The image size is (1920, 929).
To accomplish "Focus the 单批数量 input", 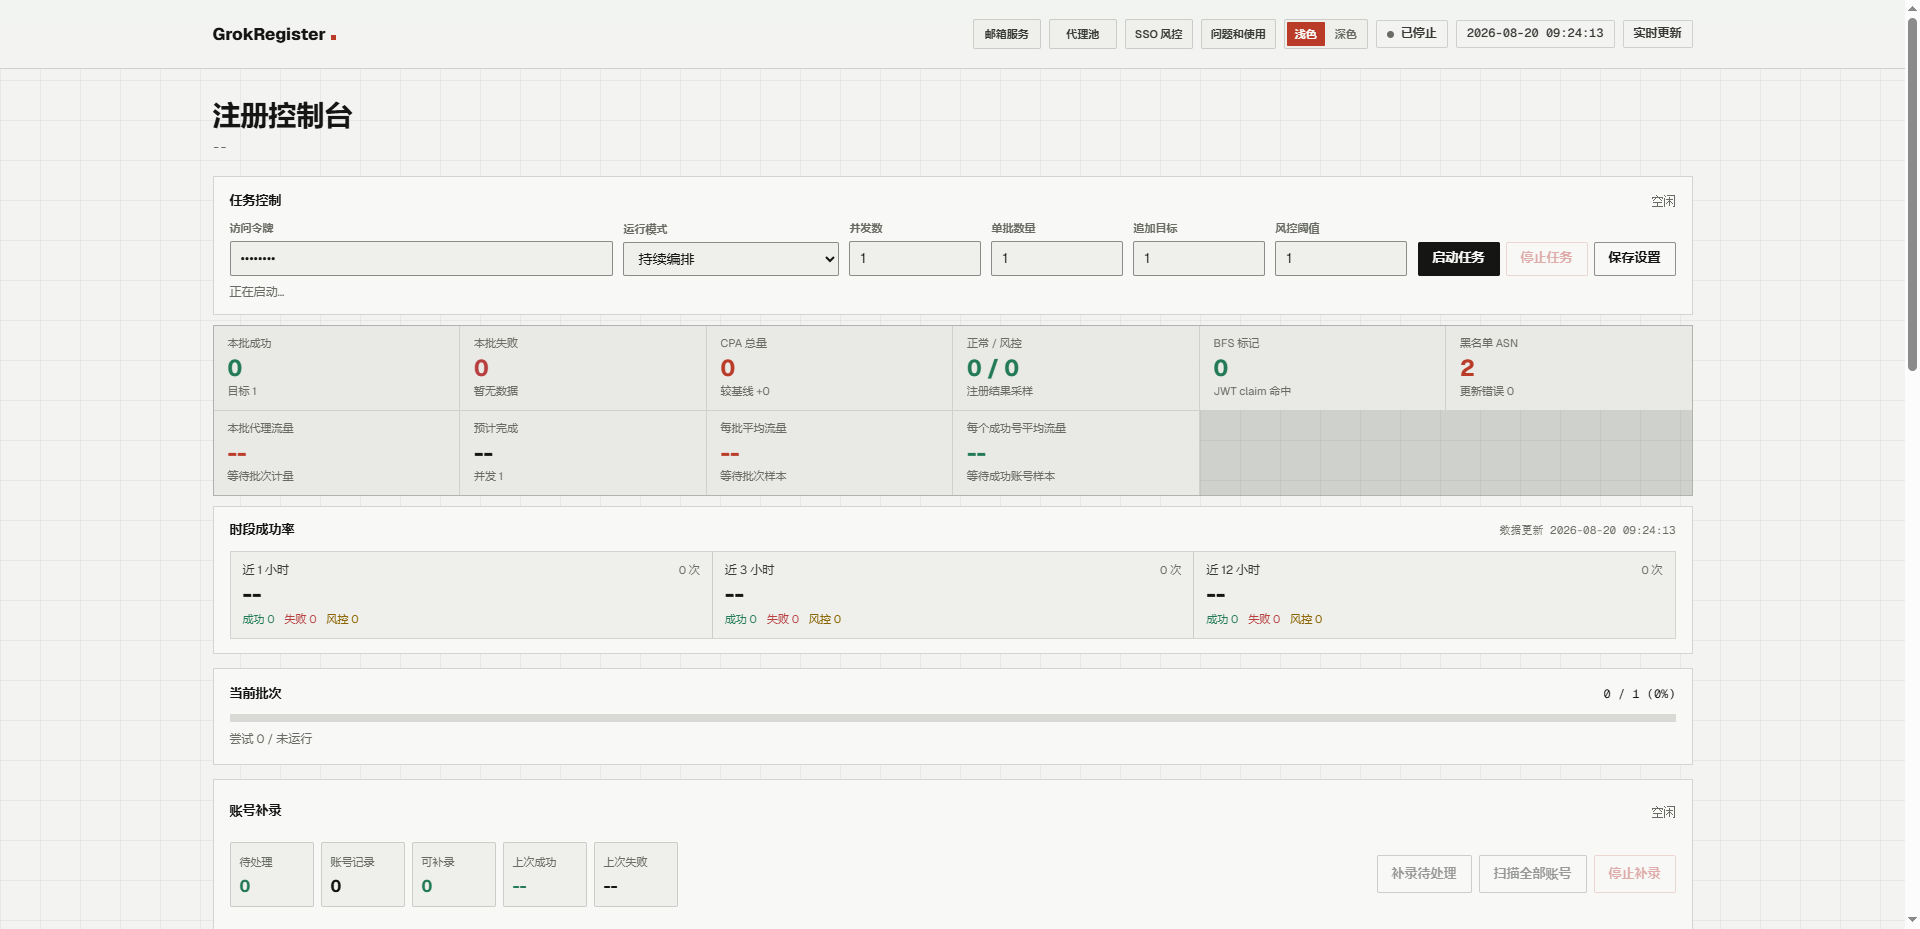I will point(1056,258).
